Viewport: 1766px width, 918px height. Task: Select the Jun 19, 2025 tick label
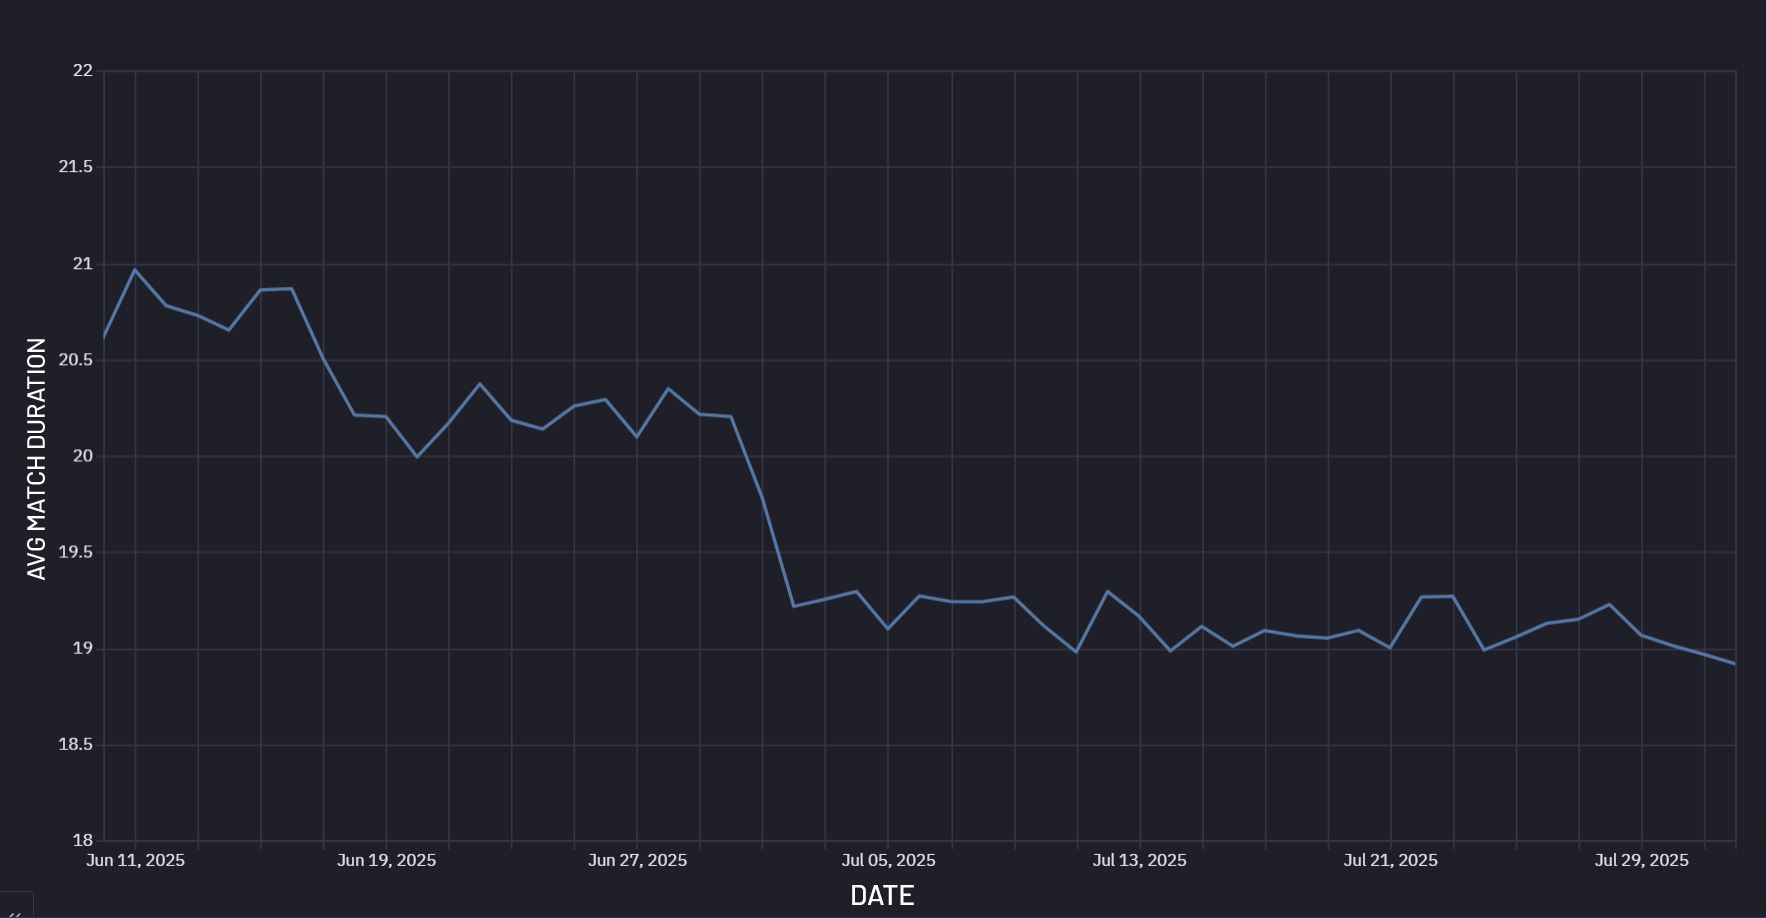click(x=386, y=860)
